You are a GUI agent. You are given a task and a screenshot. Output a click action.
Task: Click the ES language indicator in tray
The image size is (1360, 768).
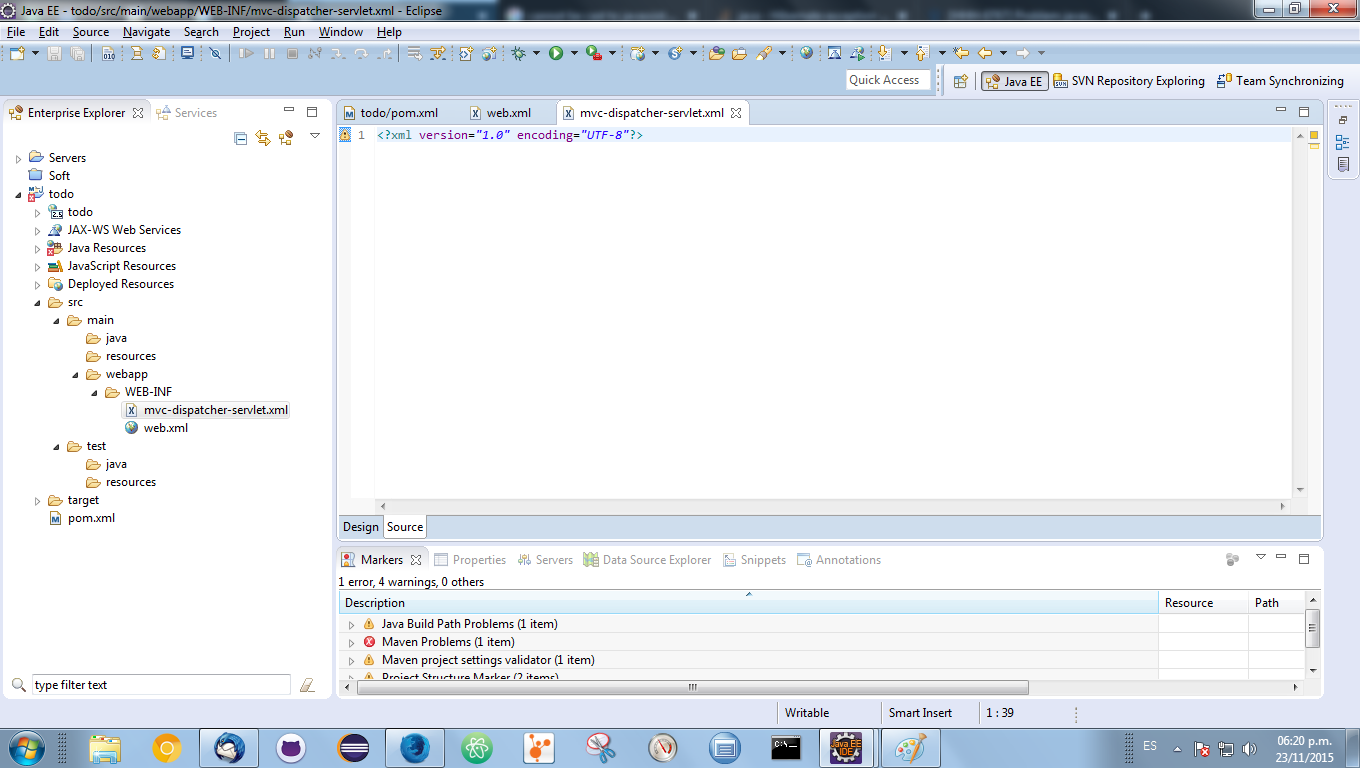[1150, 746]
